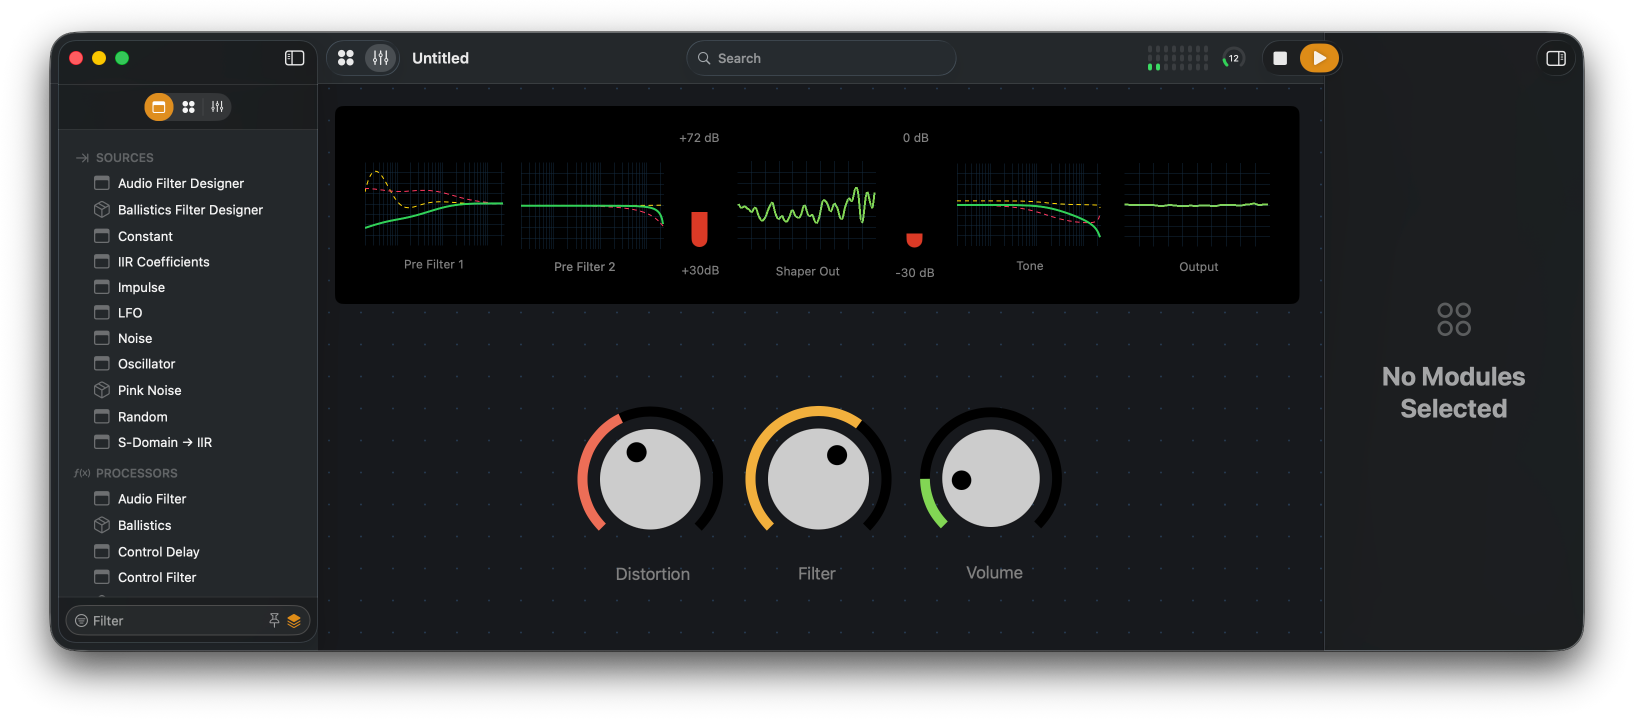Switch to sidebar four-dots grid tab
The height and width of the screenshot is (719, 1634).
(x=188, y=107)
